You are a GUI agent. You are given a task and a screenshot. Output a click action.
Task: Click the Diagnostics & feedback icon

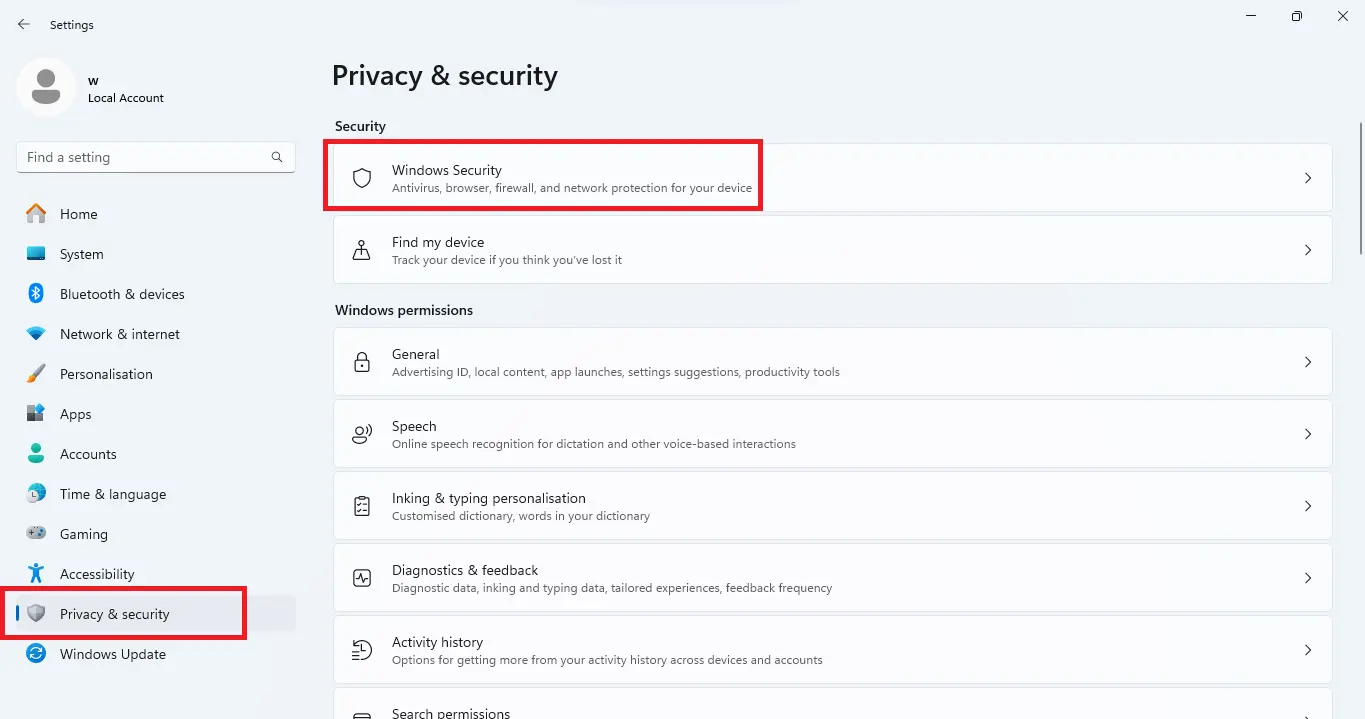(x=362, y=578)
